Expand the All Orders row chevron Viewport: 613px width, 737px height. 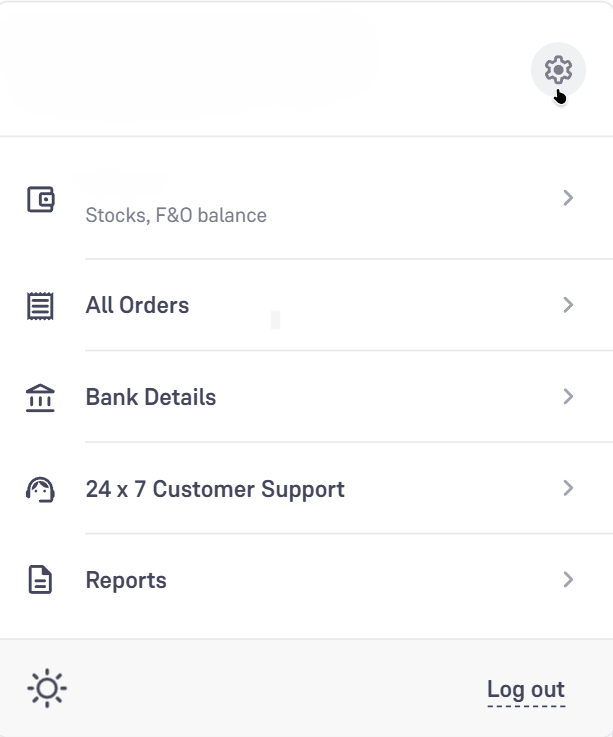[568, 305]
